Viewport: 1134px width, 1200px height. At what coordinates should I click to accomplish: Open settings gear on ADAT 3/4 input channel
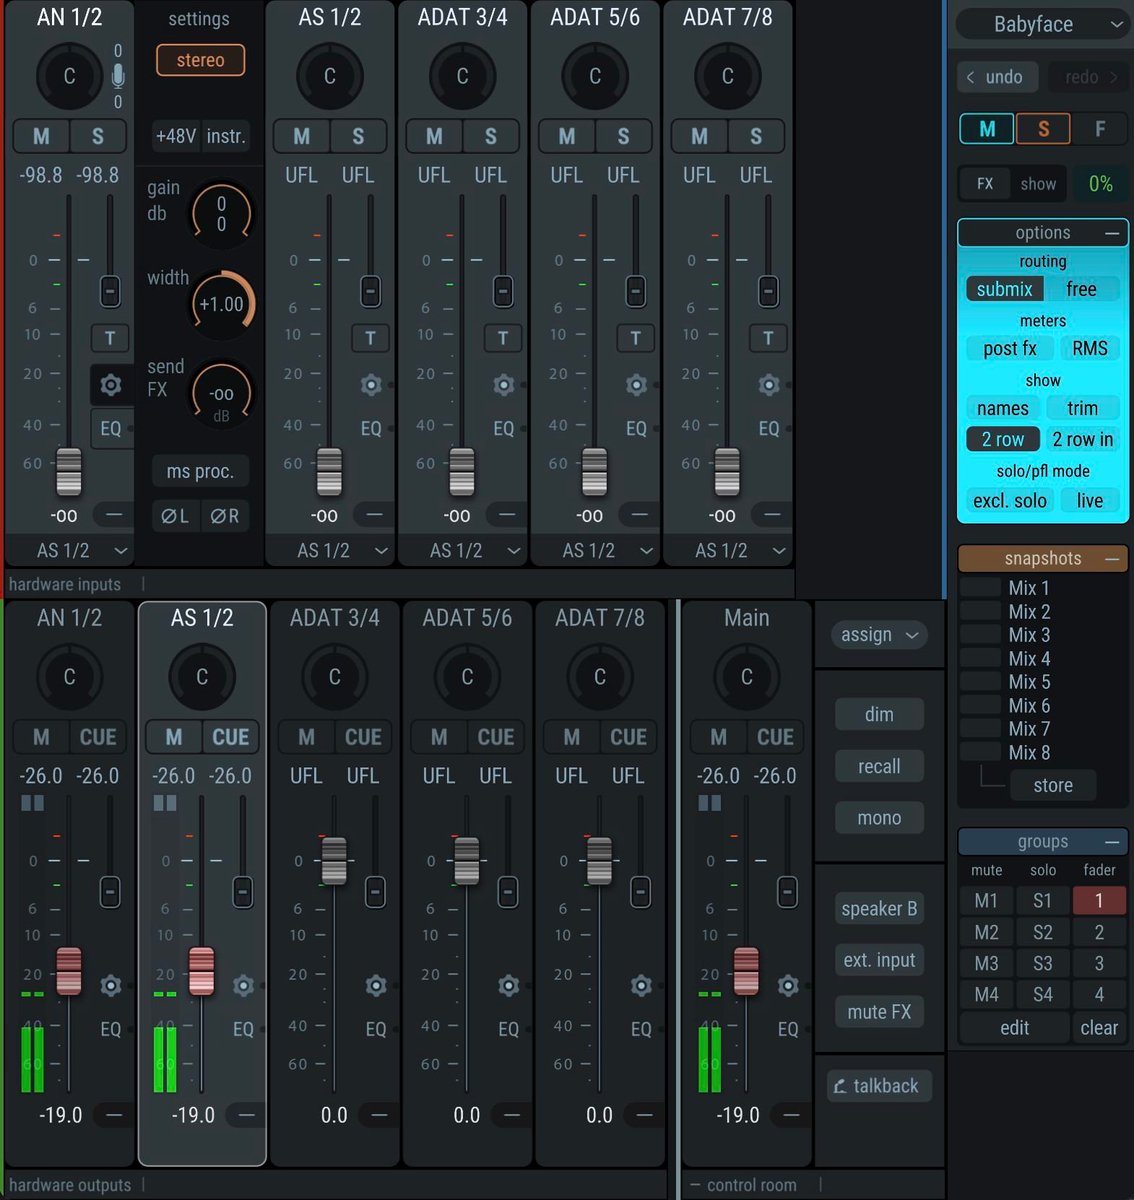(x=504, y=385)
